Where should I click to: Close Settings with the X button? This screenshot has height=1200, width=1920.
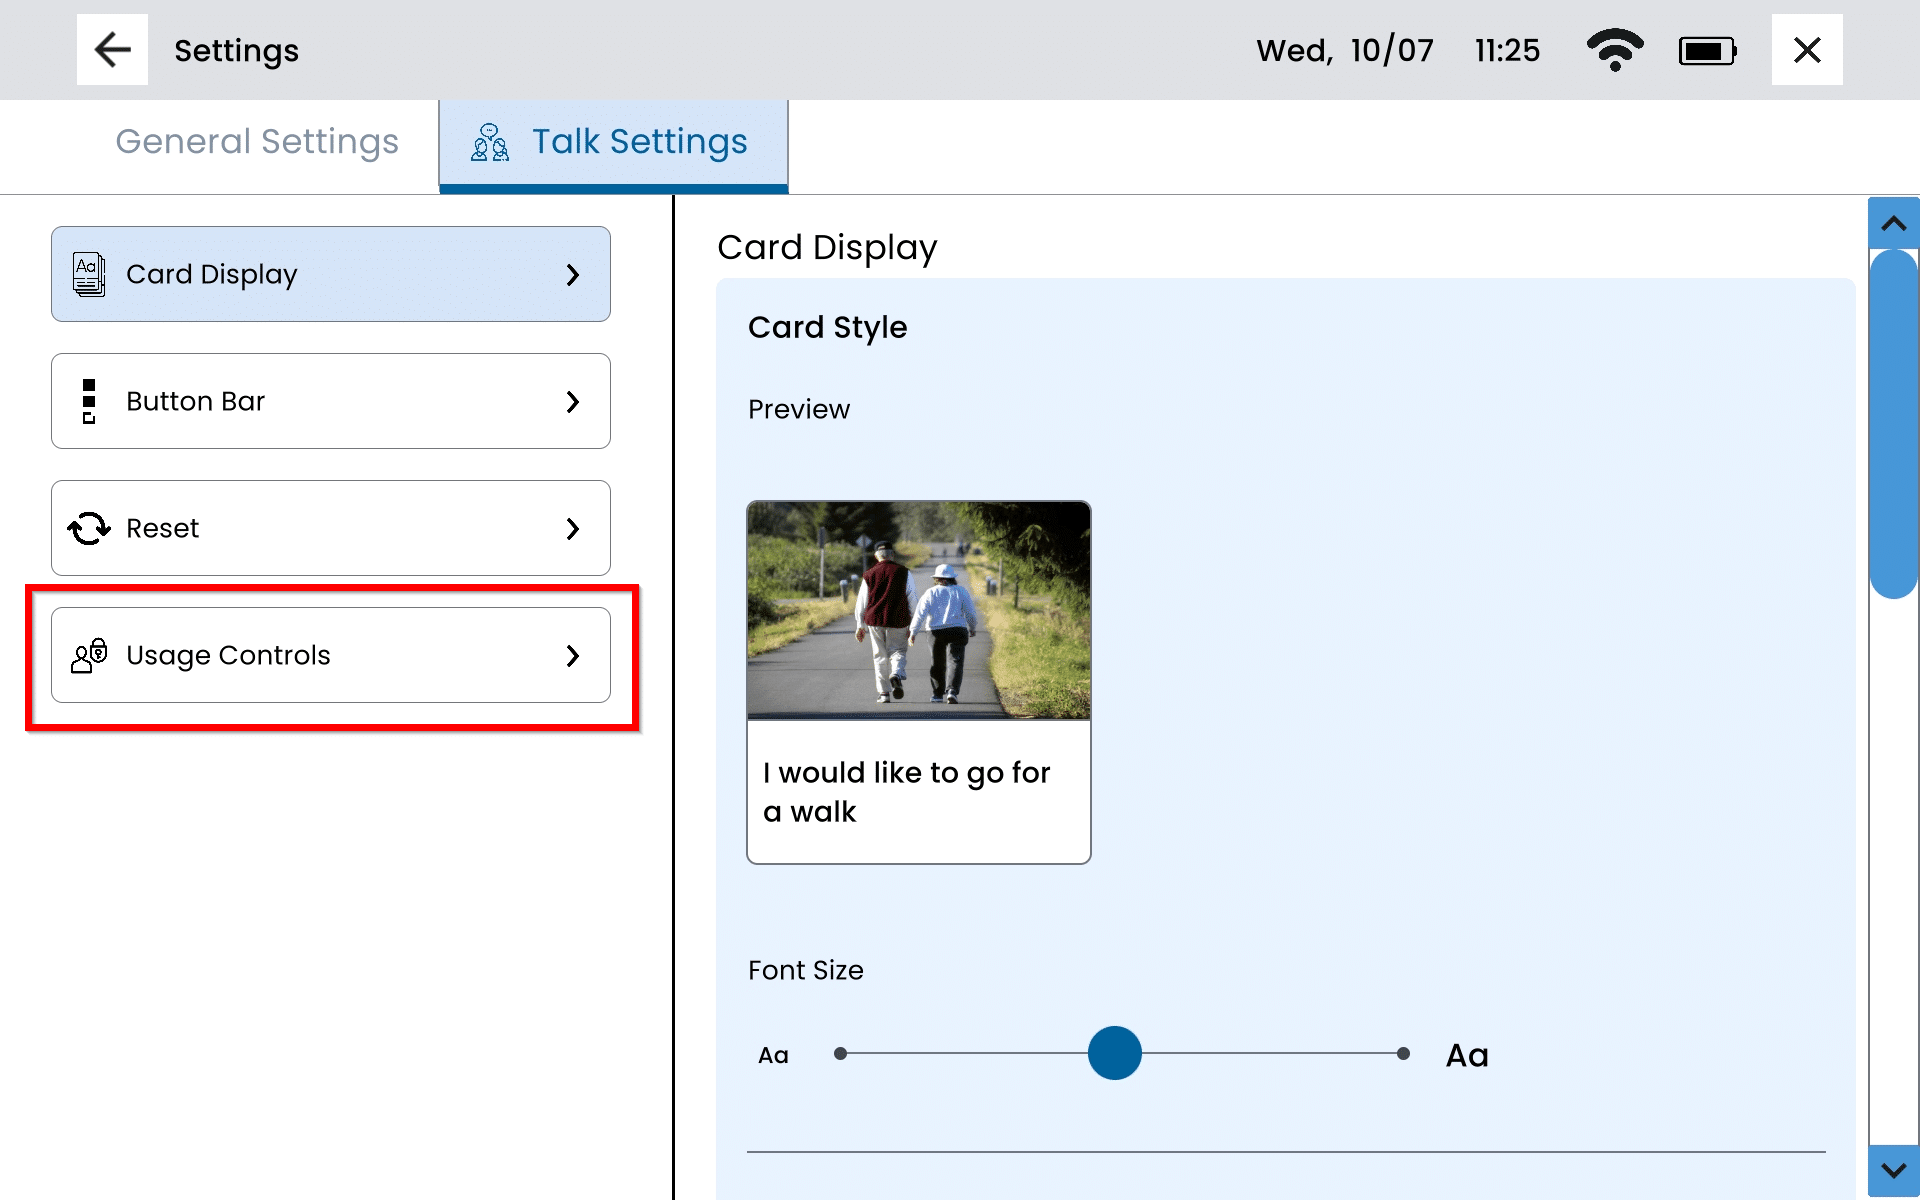pos(1806,50)
